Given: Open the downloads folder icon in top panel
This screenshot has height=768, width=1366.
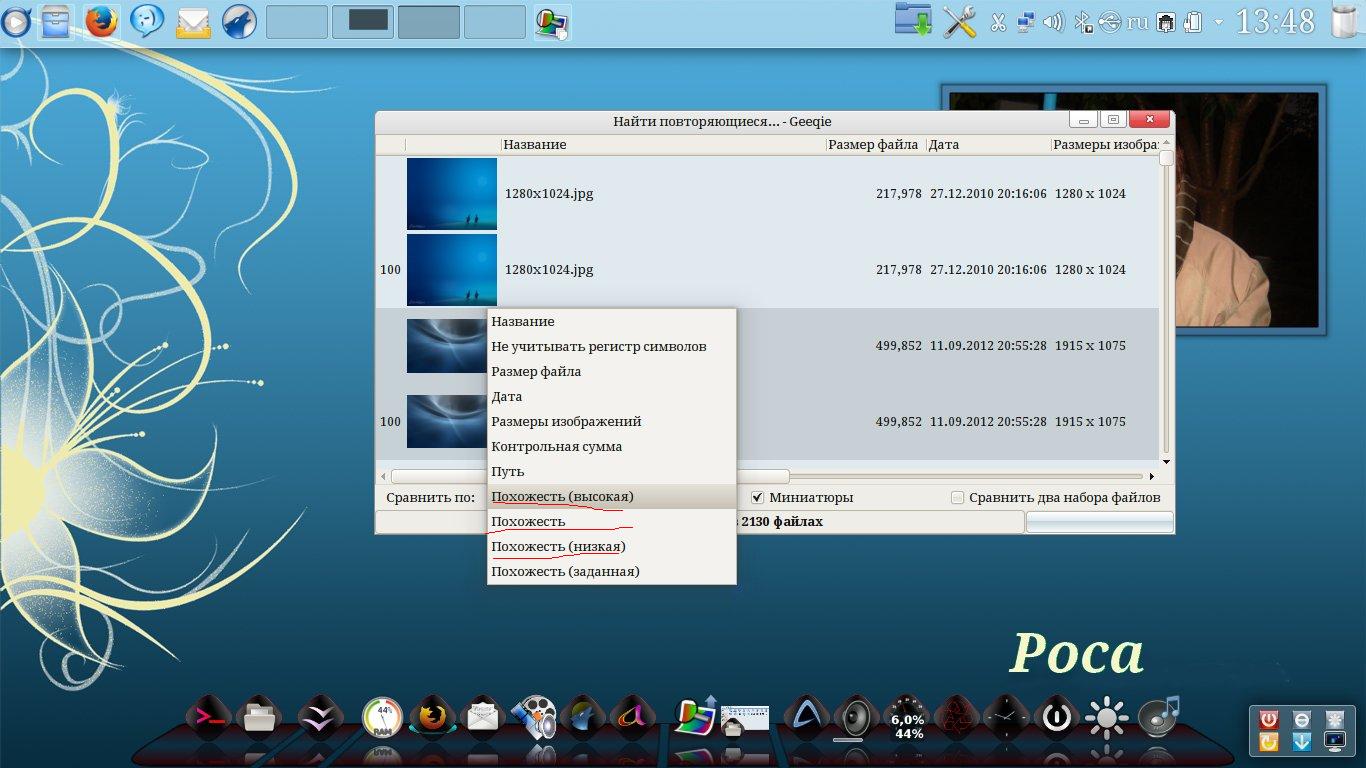Looking at the screenshot, I should click(913, 21).
